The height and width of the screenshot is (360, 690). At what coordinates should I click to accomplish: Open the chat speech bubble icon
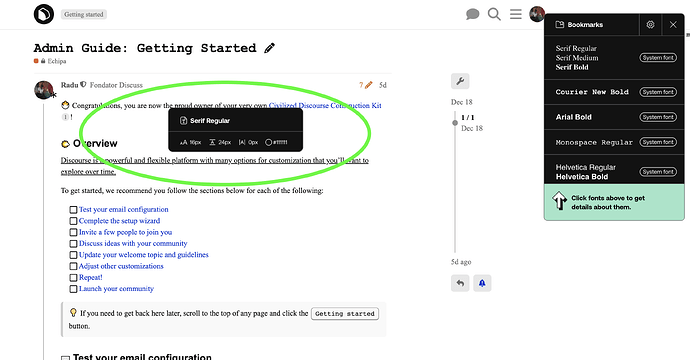click(x=472, y=15)
